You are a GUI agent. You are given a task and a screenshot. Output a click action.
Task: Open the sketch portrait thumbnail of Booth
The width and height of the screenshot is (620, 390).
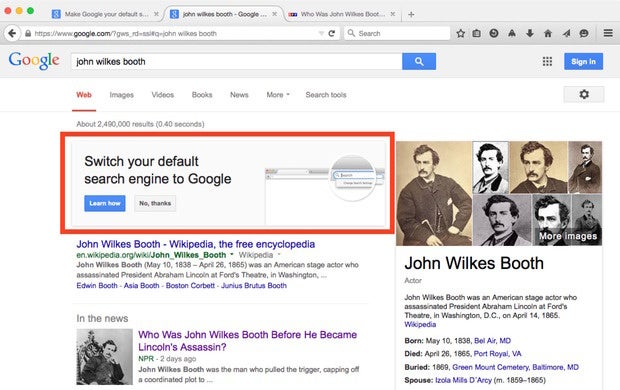pos(490,167)
